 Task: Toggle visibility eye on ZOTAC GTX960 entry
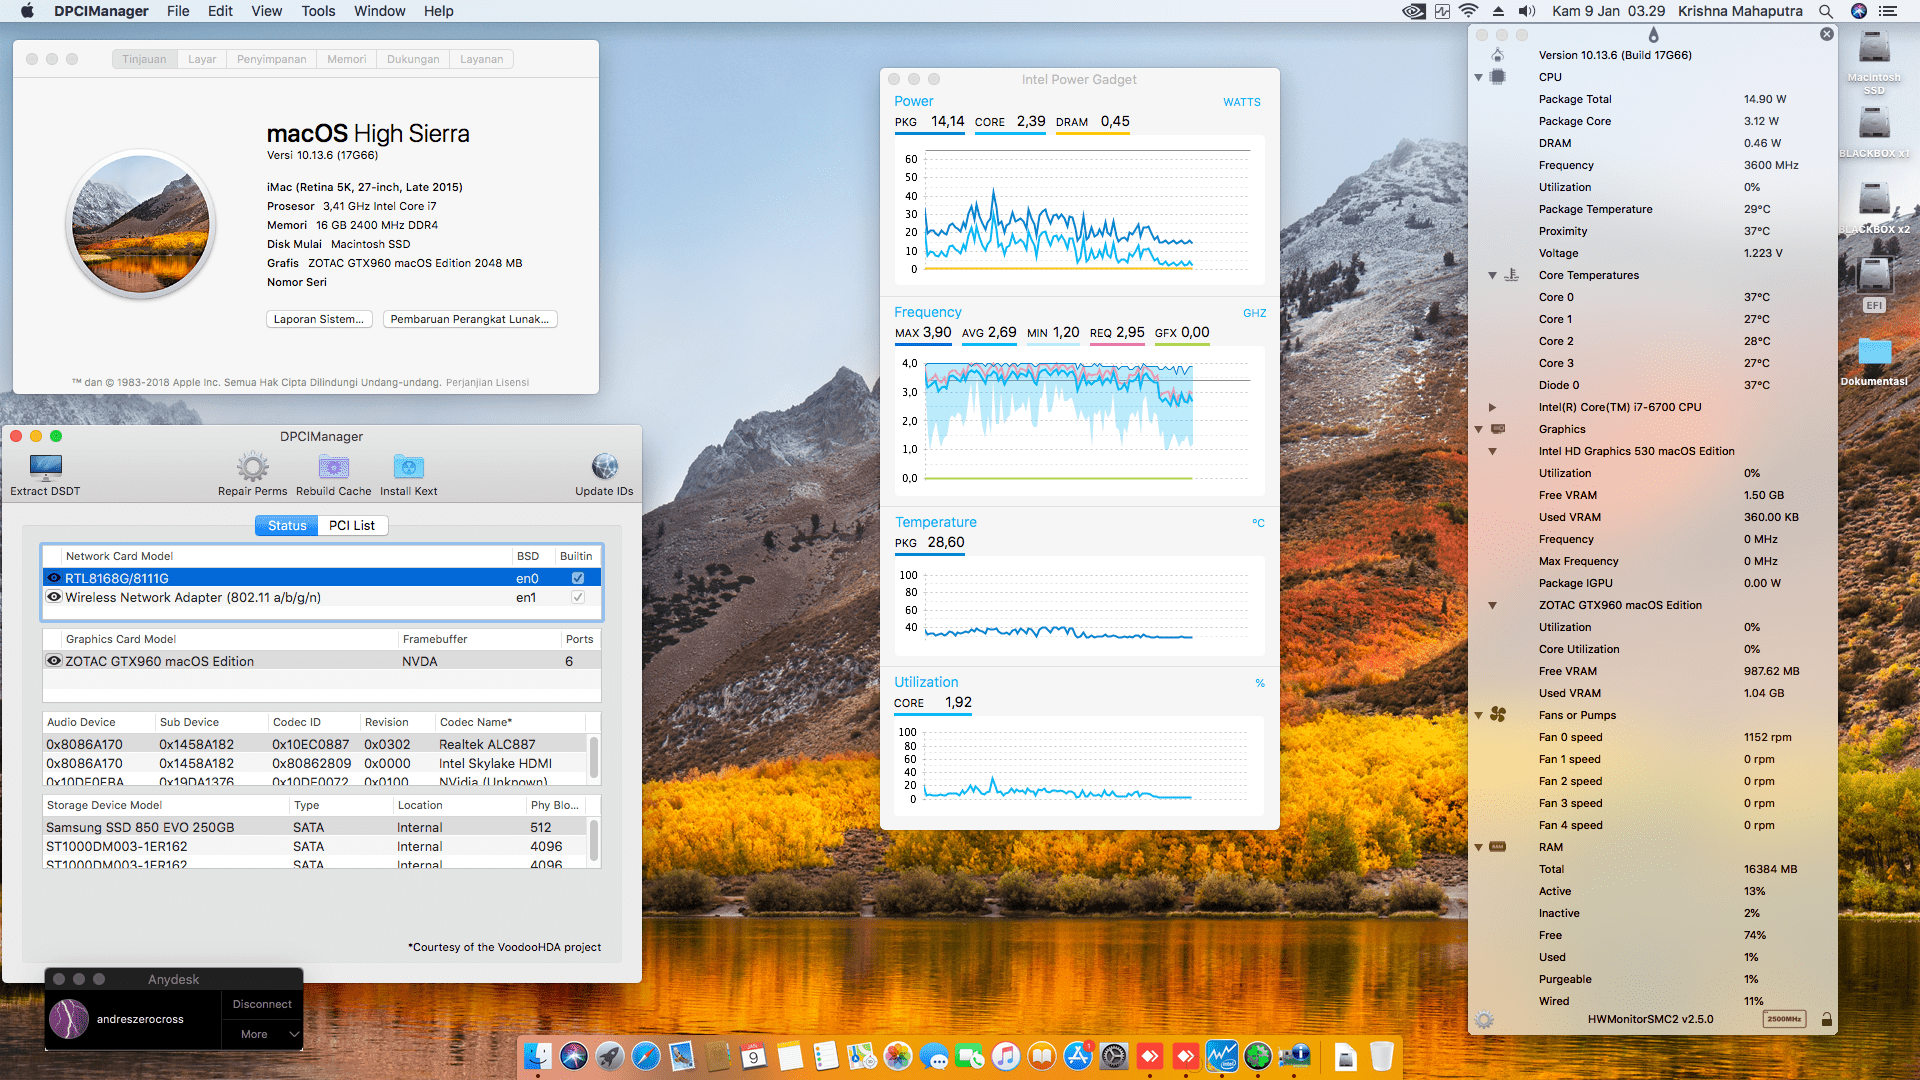54,661
